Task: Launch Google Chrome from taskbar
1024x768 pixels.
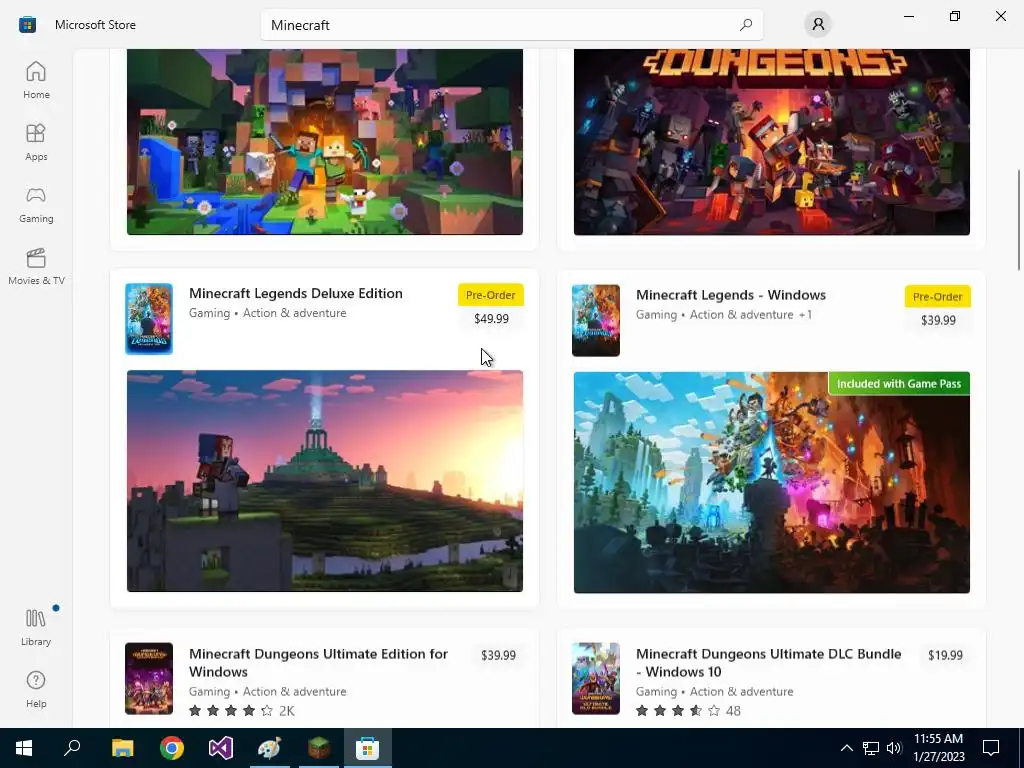Action: (172, 748)
